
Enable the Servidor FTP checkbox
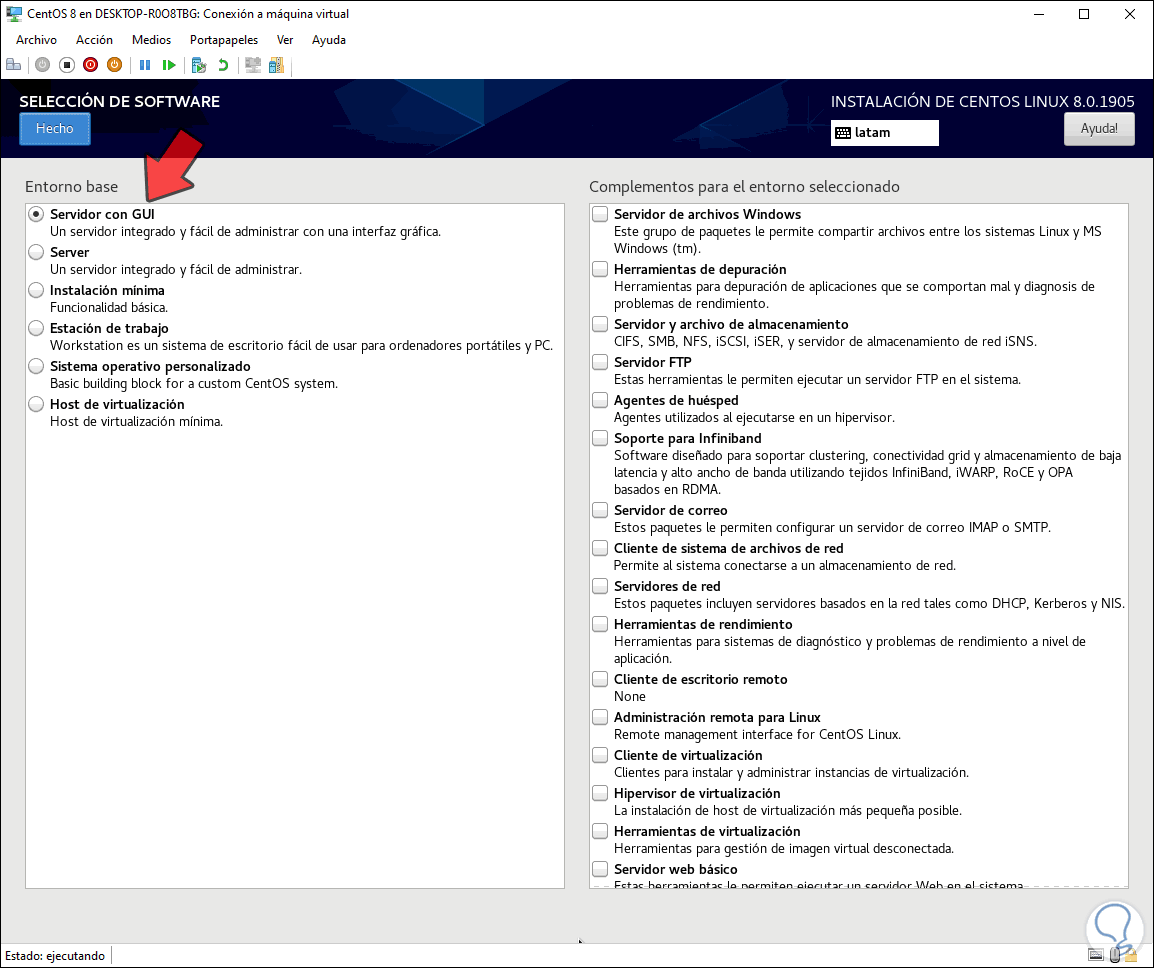pos(601,362)
